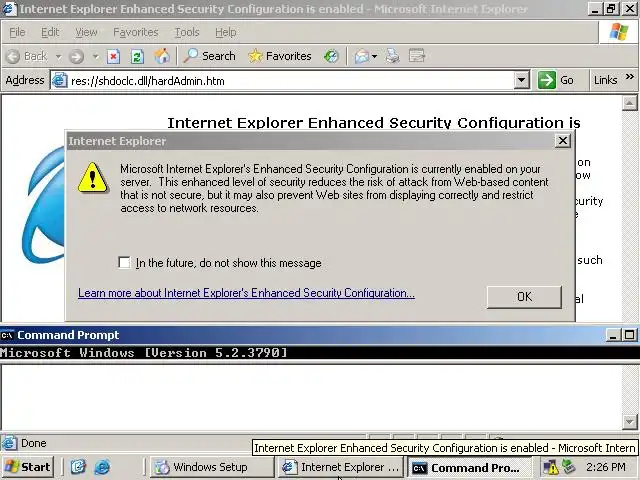
Task: Open the Search toolbar button
Action: coord(209,56)
